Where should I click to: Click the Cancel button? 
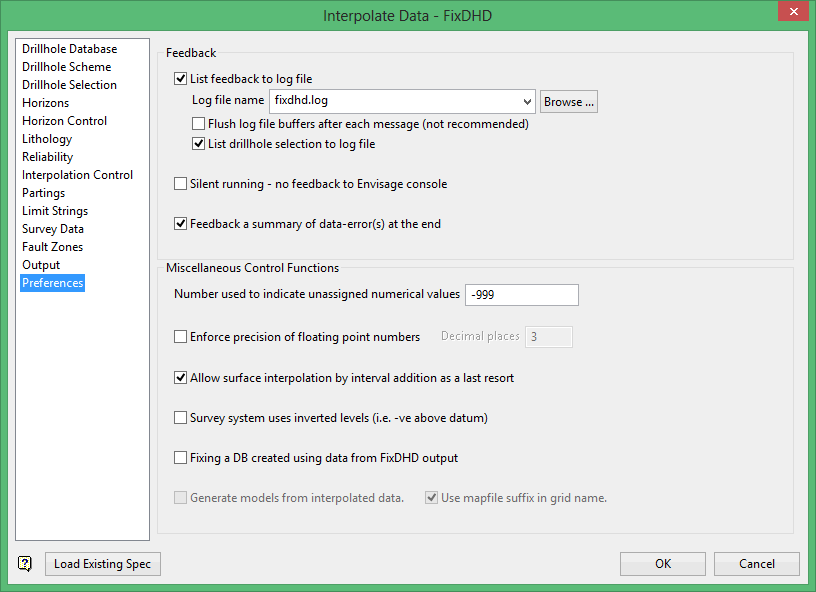pos(757,564)
